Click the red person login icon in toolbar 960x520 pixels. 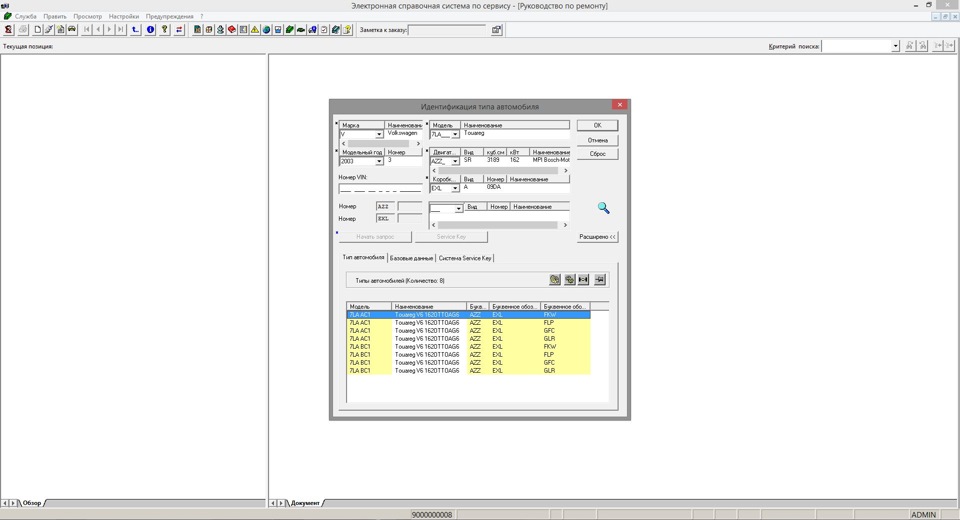(x=9, y=29)
